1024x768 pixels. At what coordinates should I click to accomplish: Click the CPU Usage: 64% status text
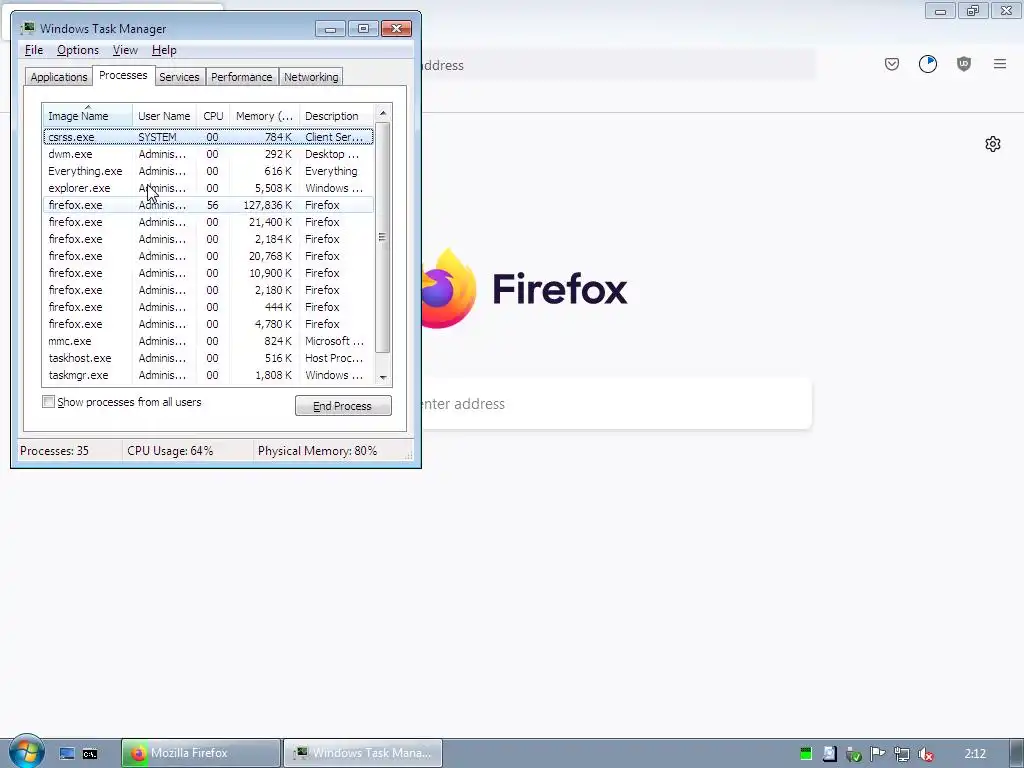tap(170, 451)
